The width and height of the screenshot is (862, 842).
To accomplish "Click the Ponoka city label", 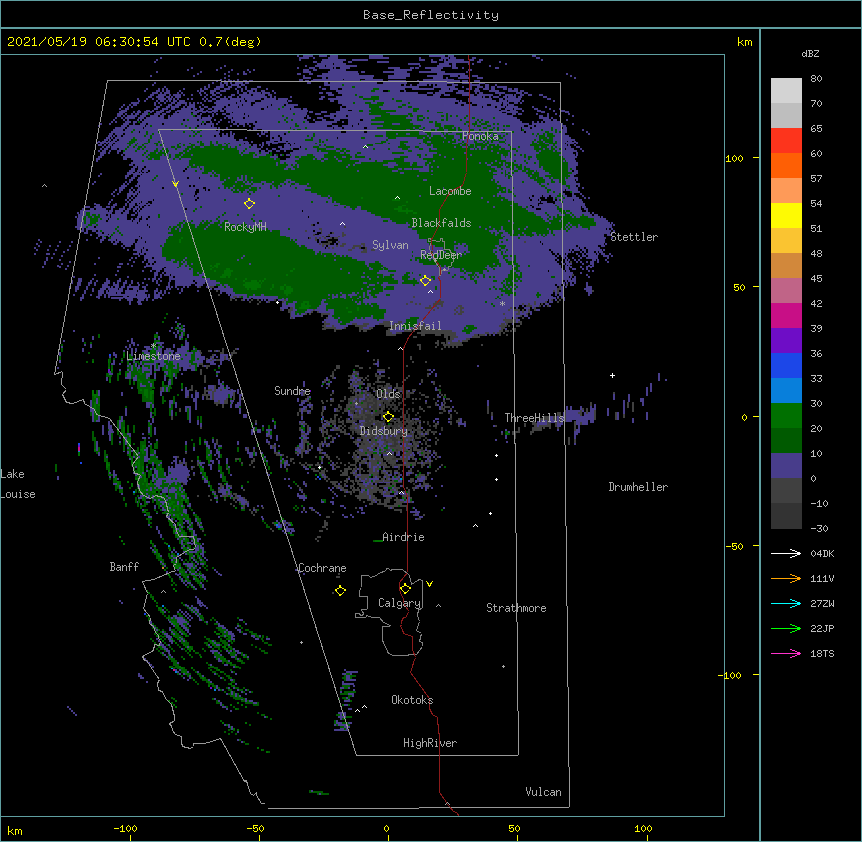I will pos(480,136).
